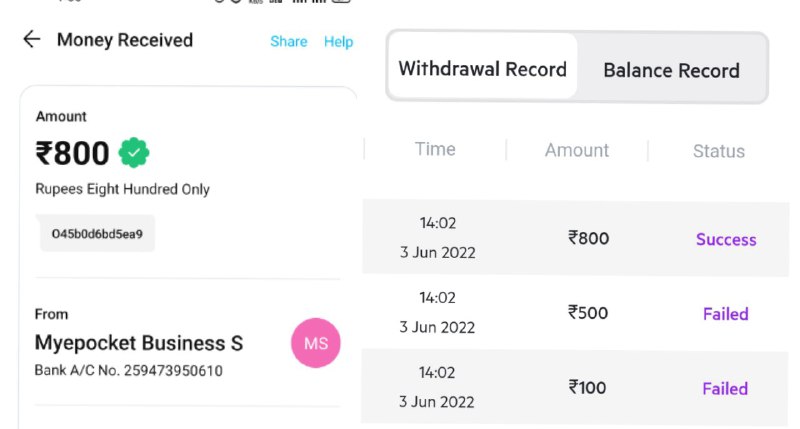Click the Status column header
Viewport: 800px width, 429px height.
click(x=719, y=151)
